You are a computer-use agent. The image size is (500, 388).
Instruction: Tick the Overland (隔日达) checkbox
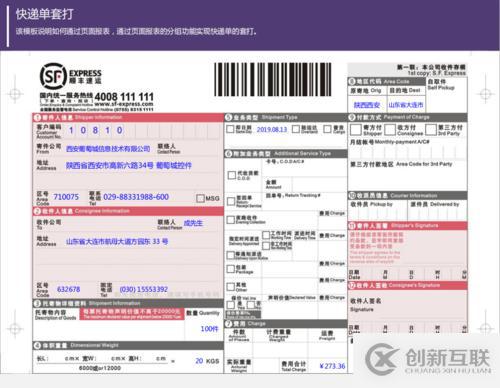tap(296, 129)
